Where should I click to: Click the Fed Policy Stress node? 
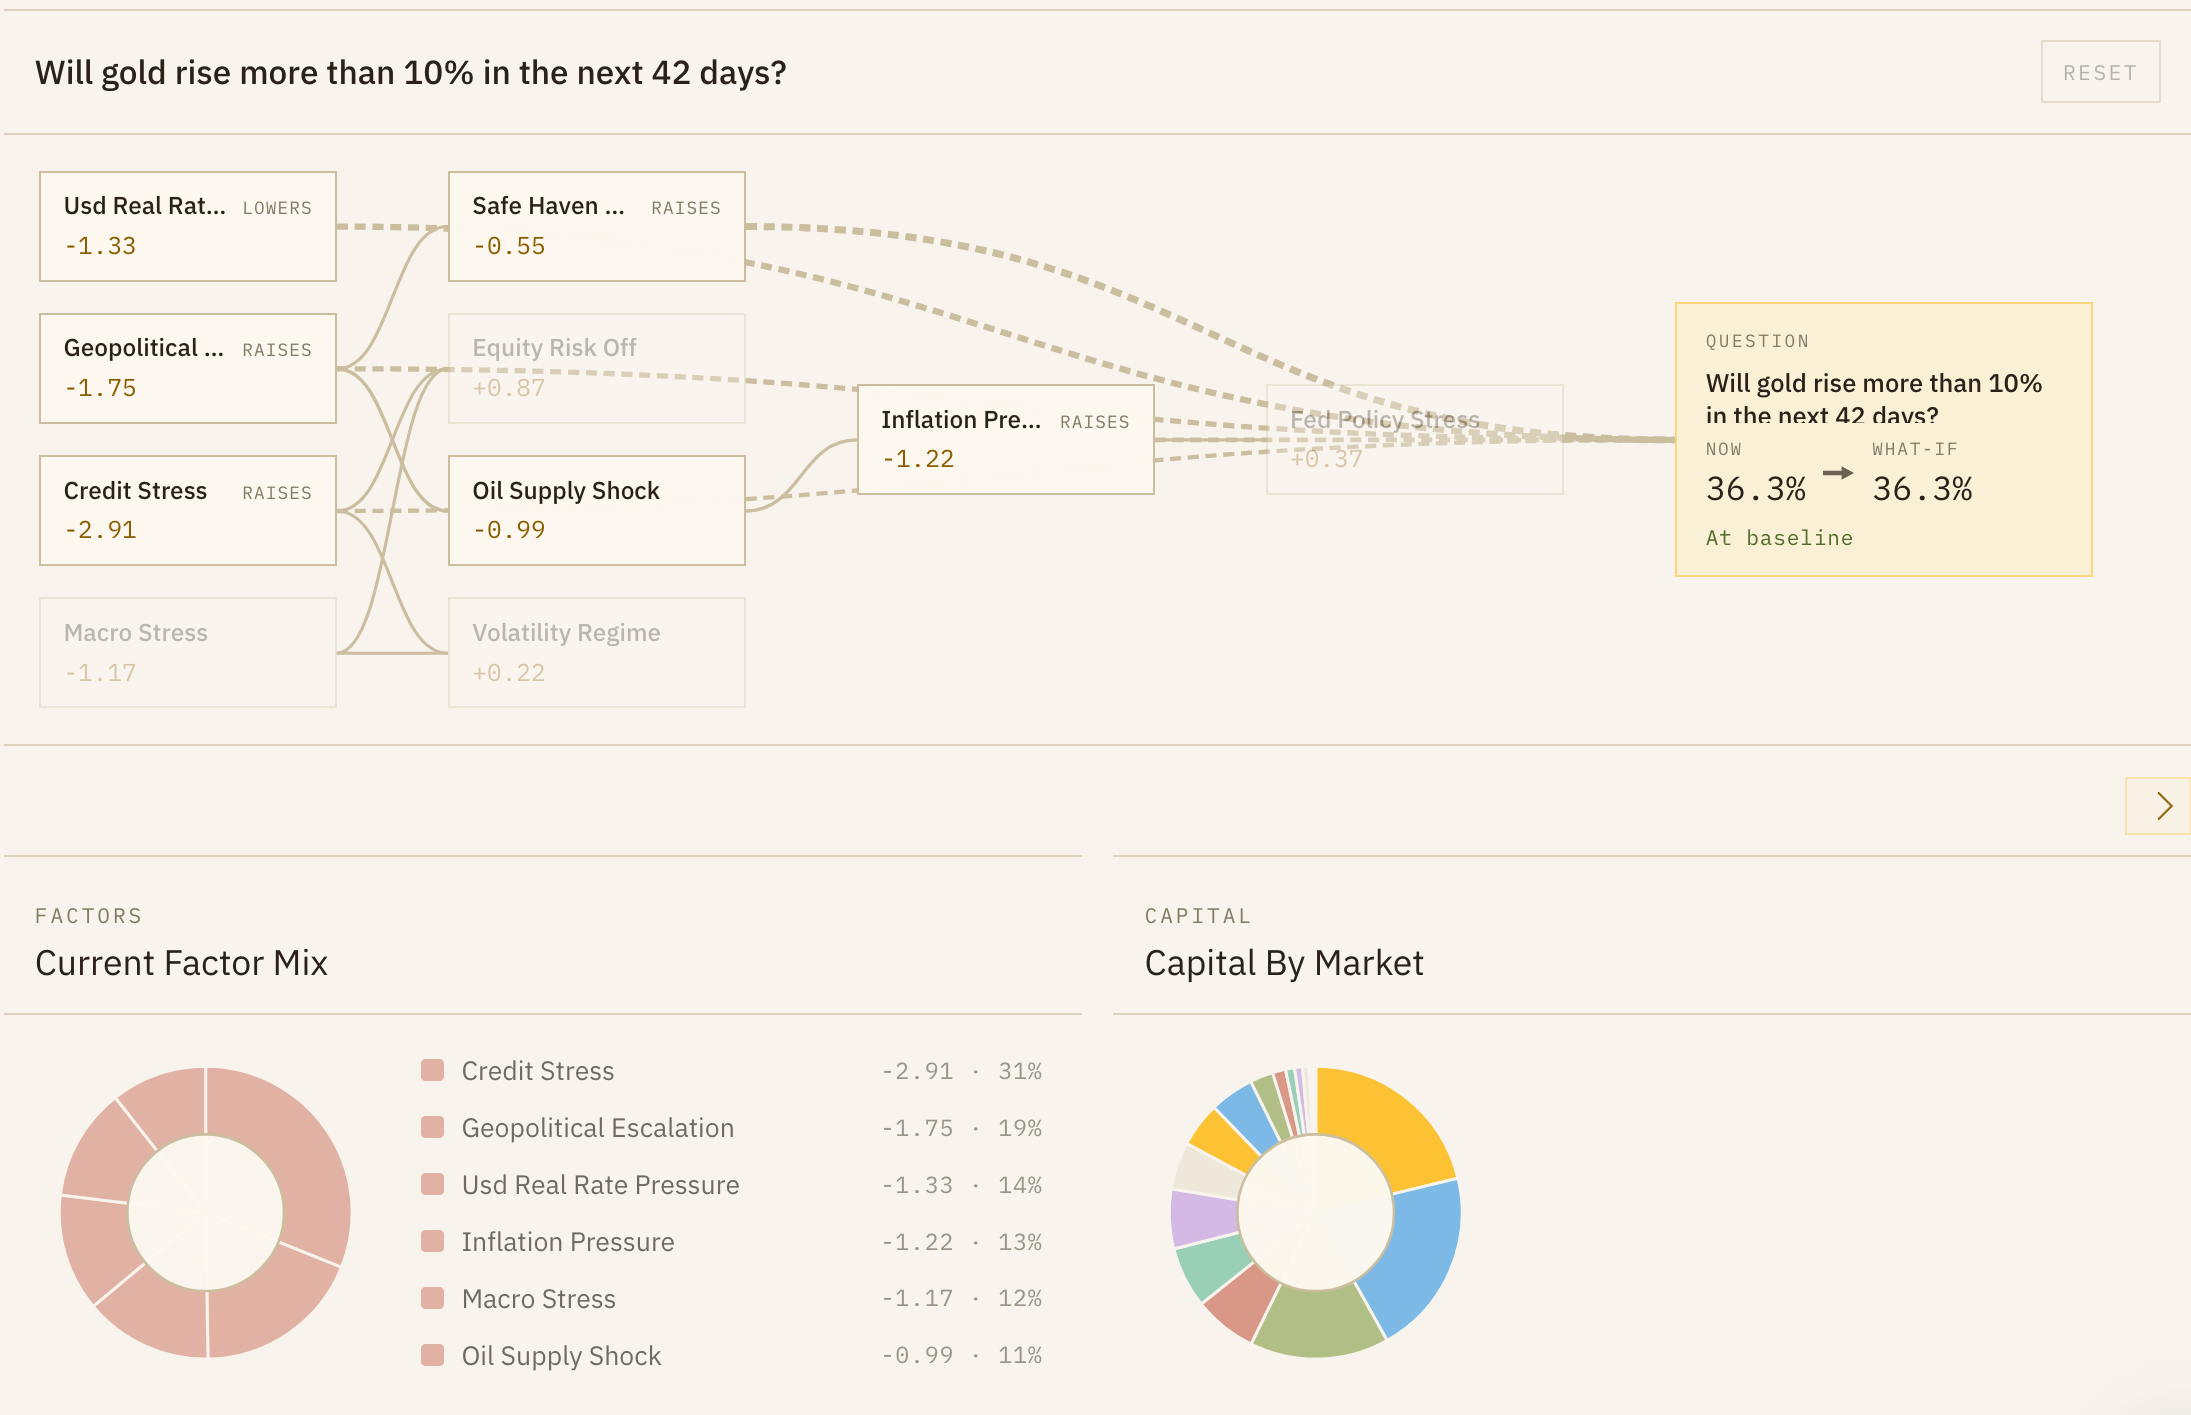tap(1415, 439)
